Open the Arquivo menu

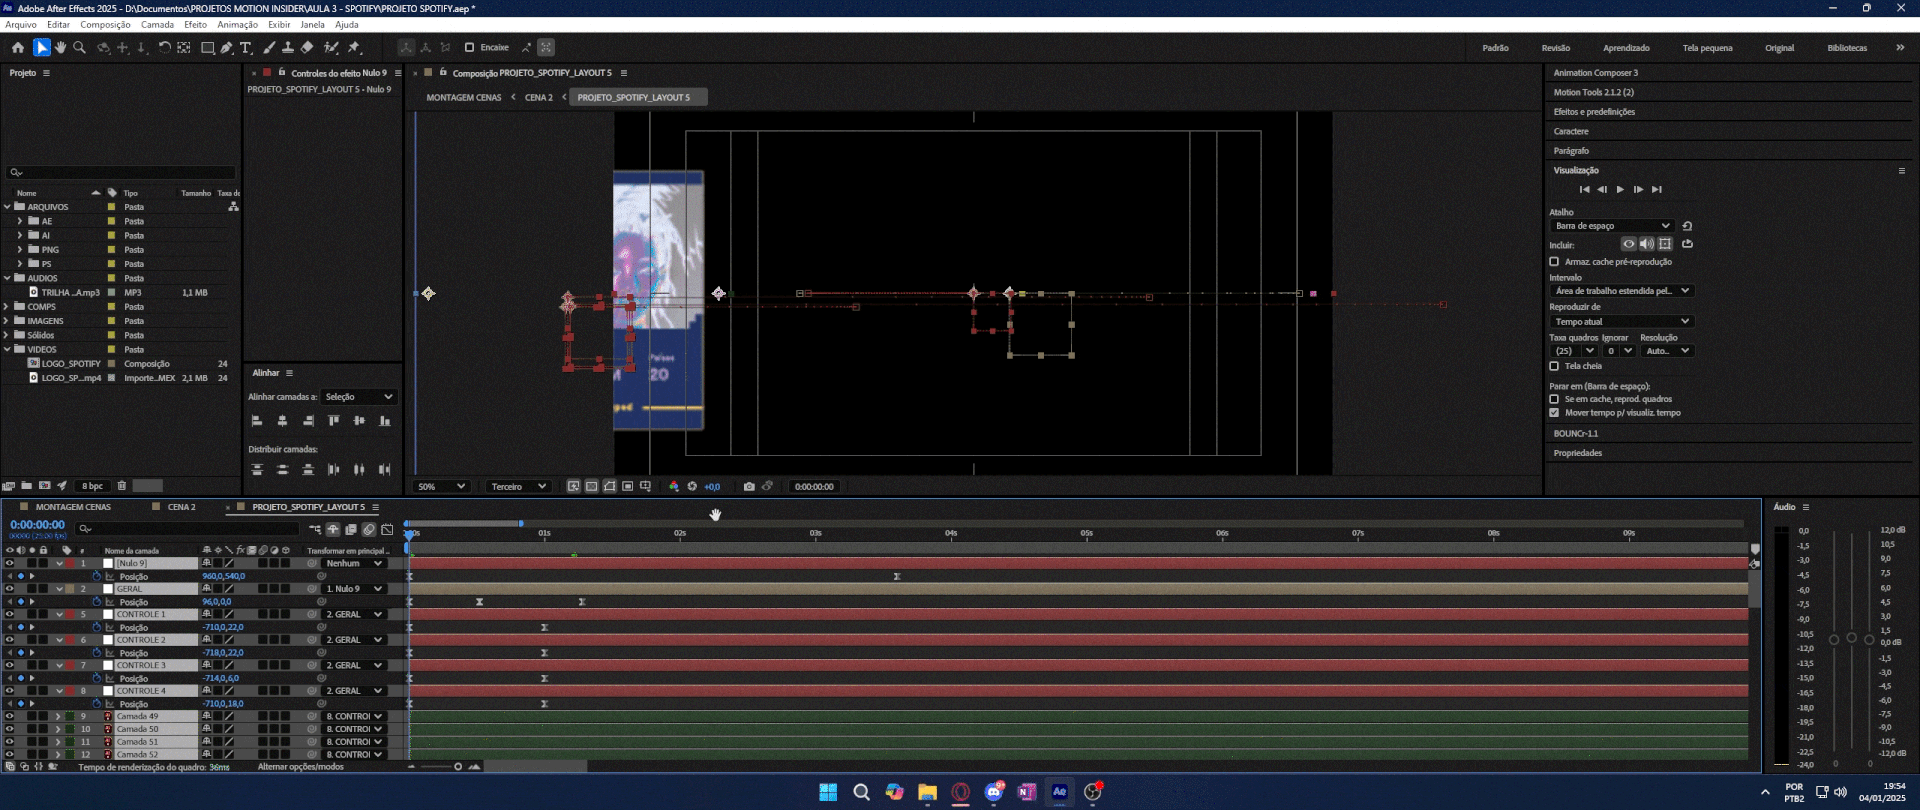(21, 24)
